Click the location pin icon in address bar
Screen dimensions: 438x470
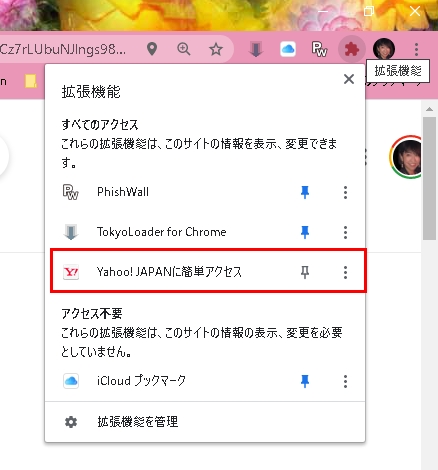tap(152, 49)
